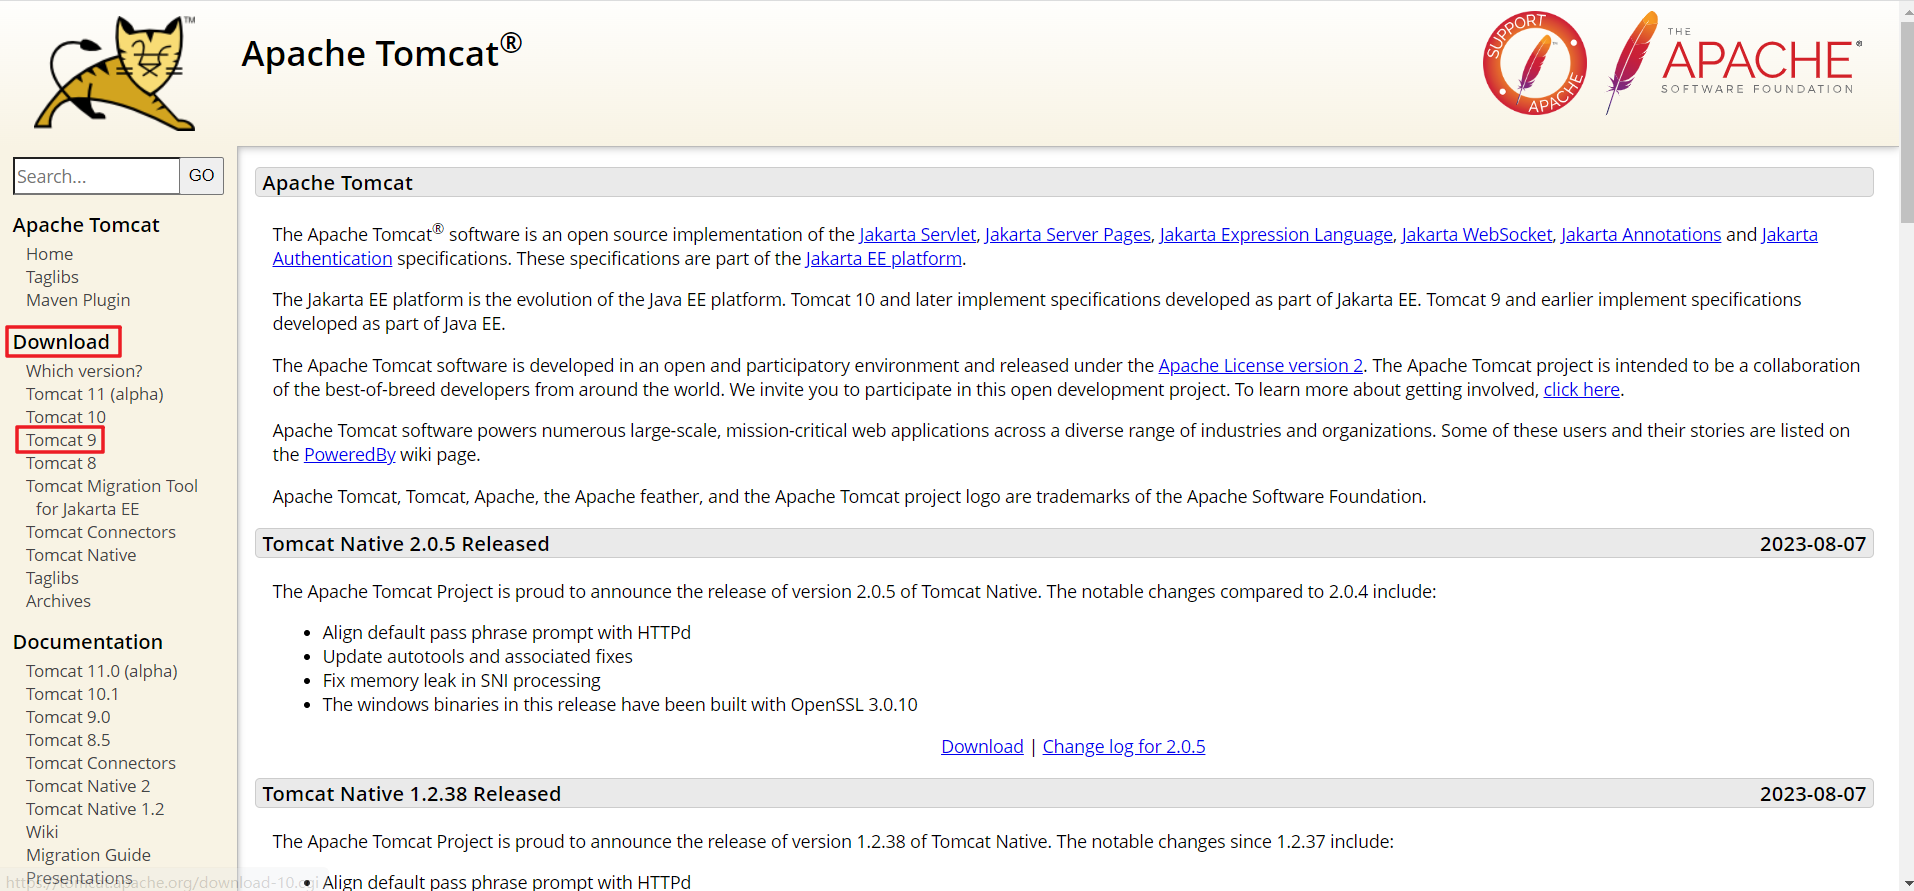Open Tomcat 11.0 (alpha) documentation
1914x891 pixels.
[102, 671]
